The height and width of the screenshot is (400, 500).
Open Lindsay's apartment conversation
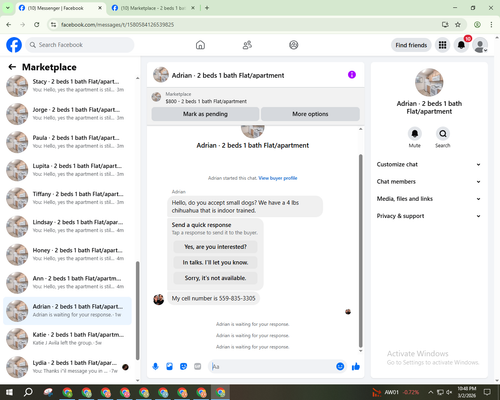(x=67, y=226)
